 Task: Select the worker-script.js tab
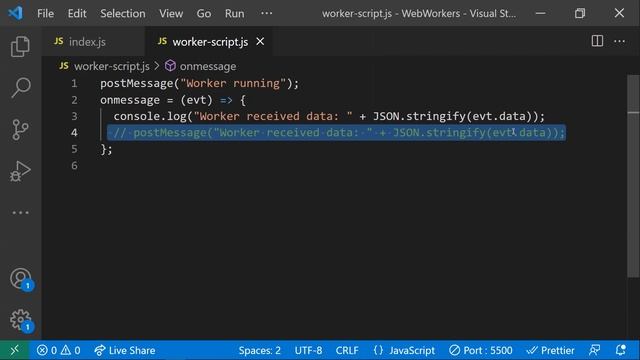click(x=210, y=42)
